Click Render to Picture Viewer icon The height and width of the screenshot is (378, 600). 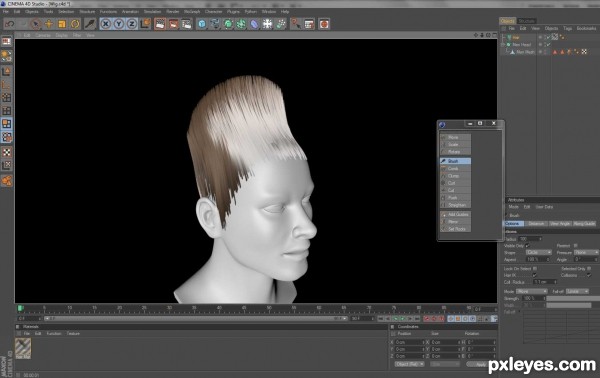click(x=173, y=24)
